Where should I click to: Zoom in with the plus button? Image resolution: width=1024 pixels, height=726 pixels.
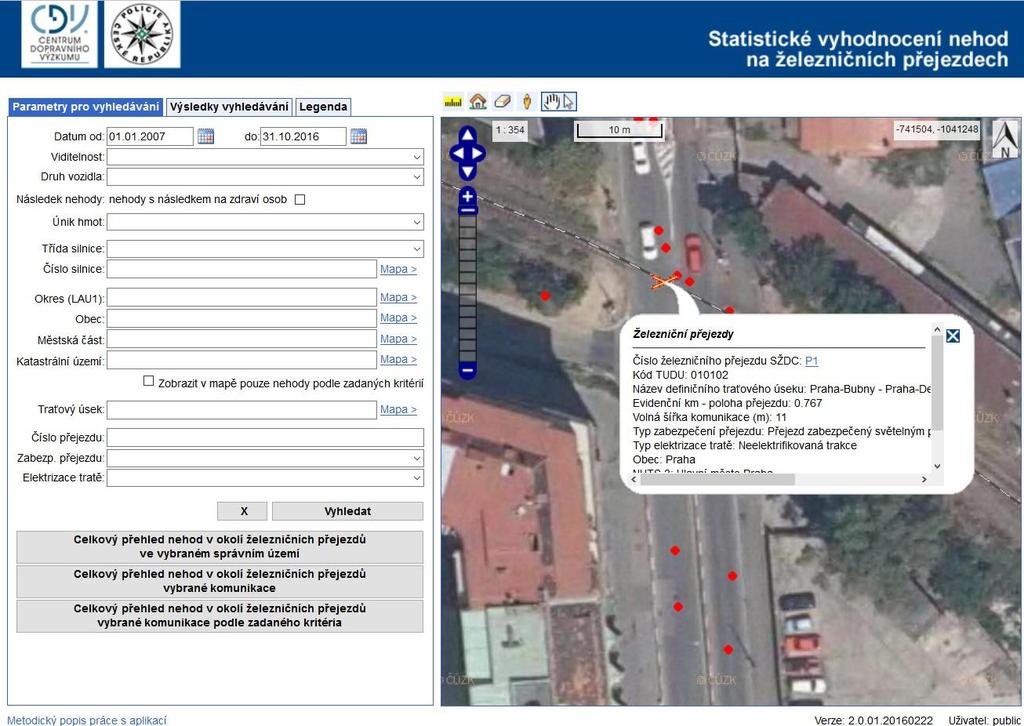pos(468,196)
